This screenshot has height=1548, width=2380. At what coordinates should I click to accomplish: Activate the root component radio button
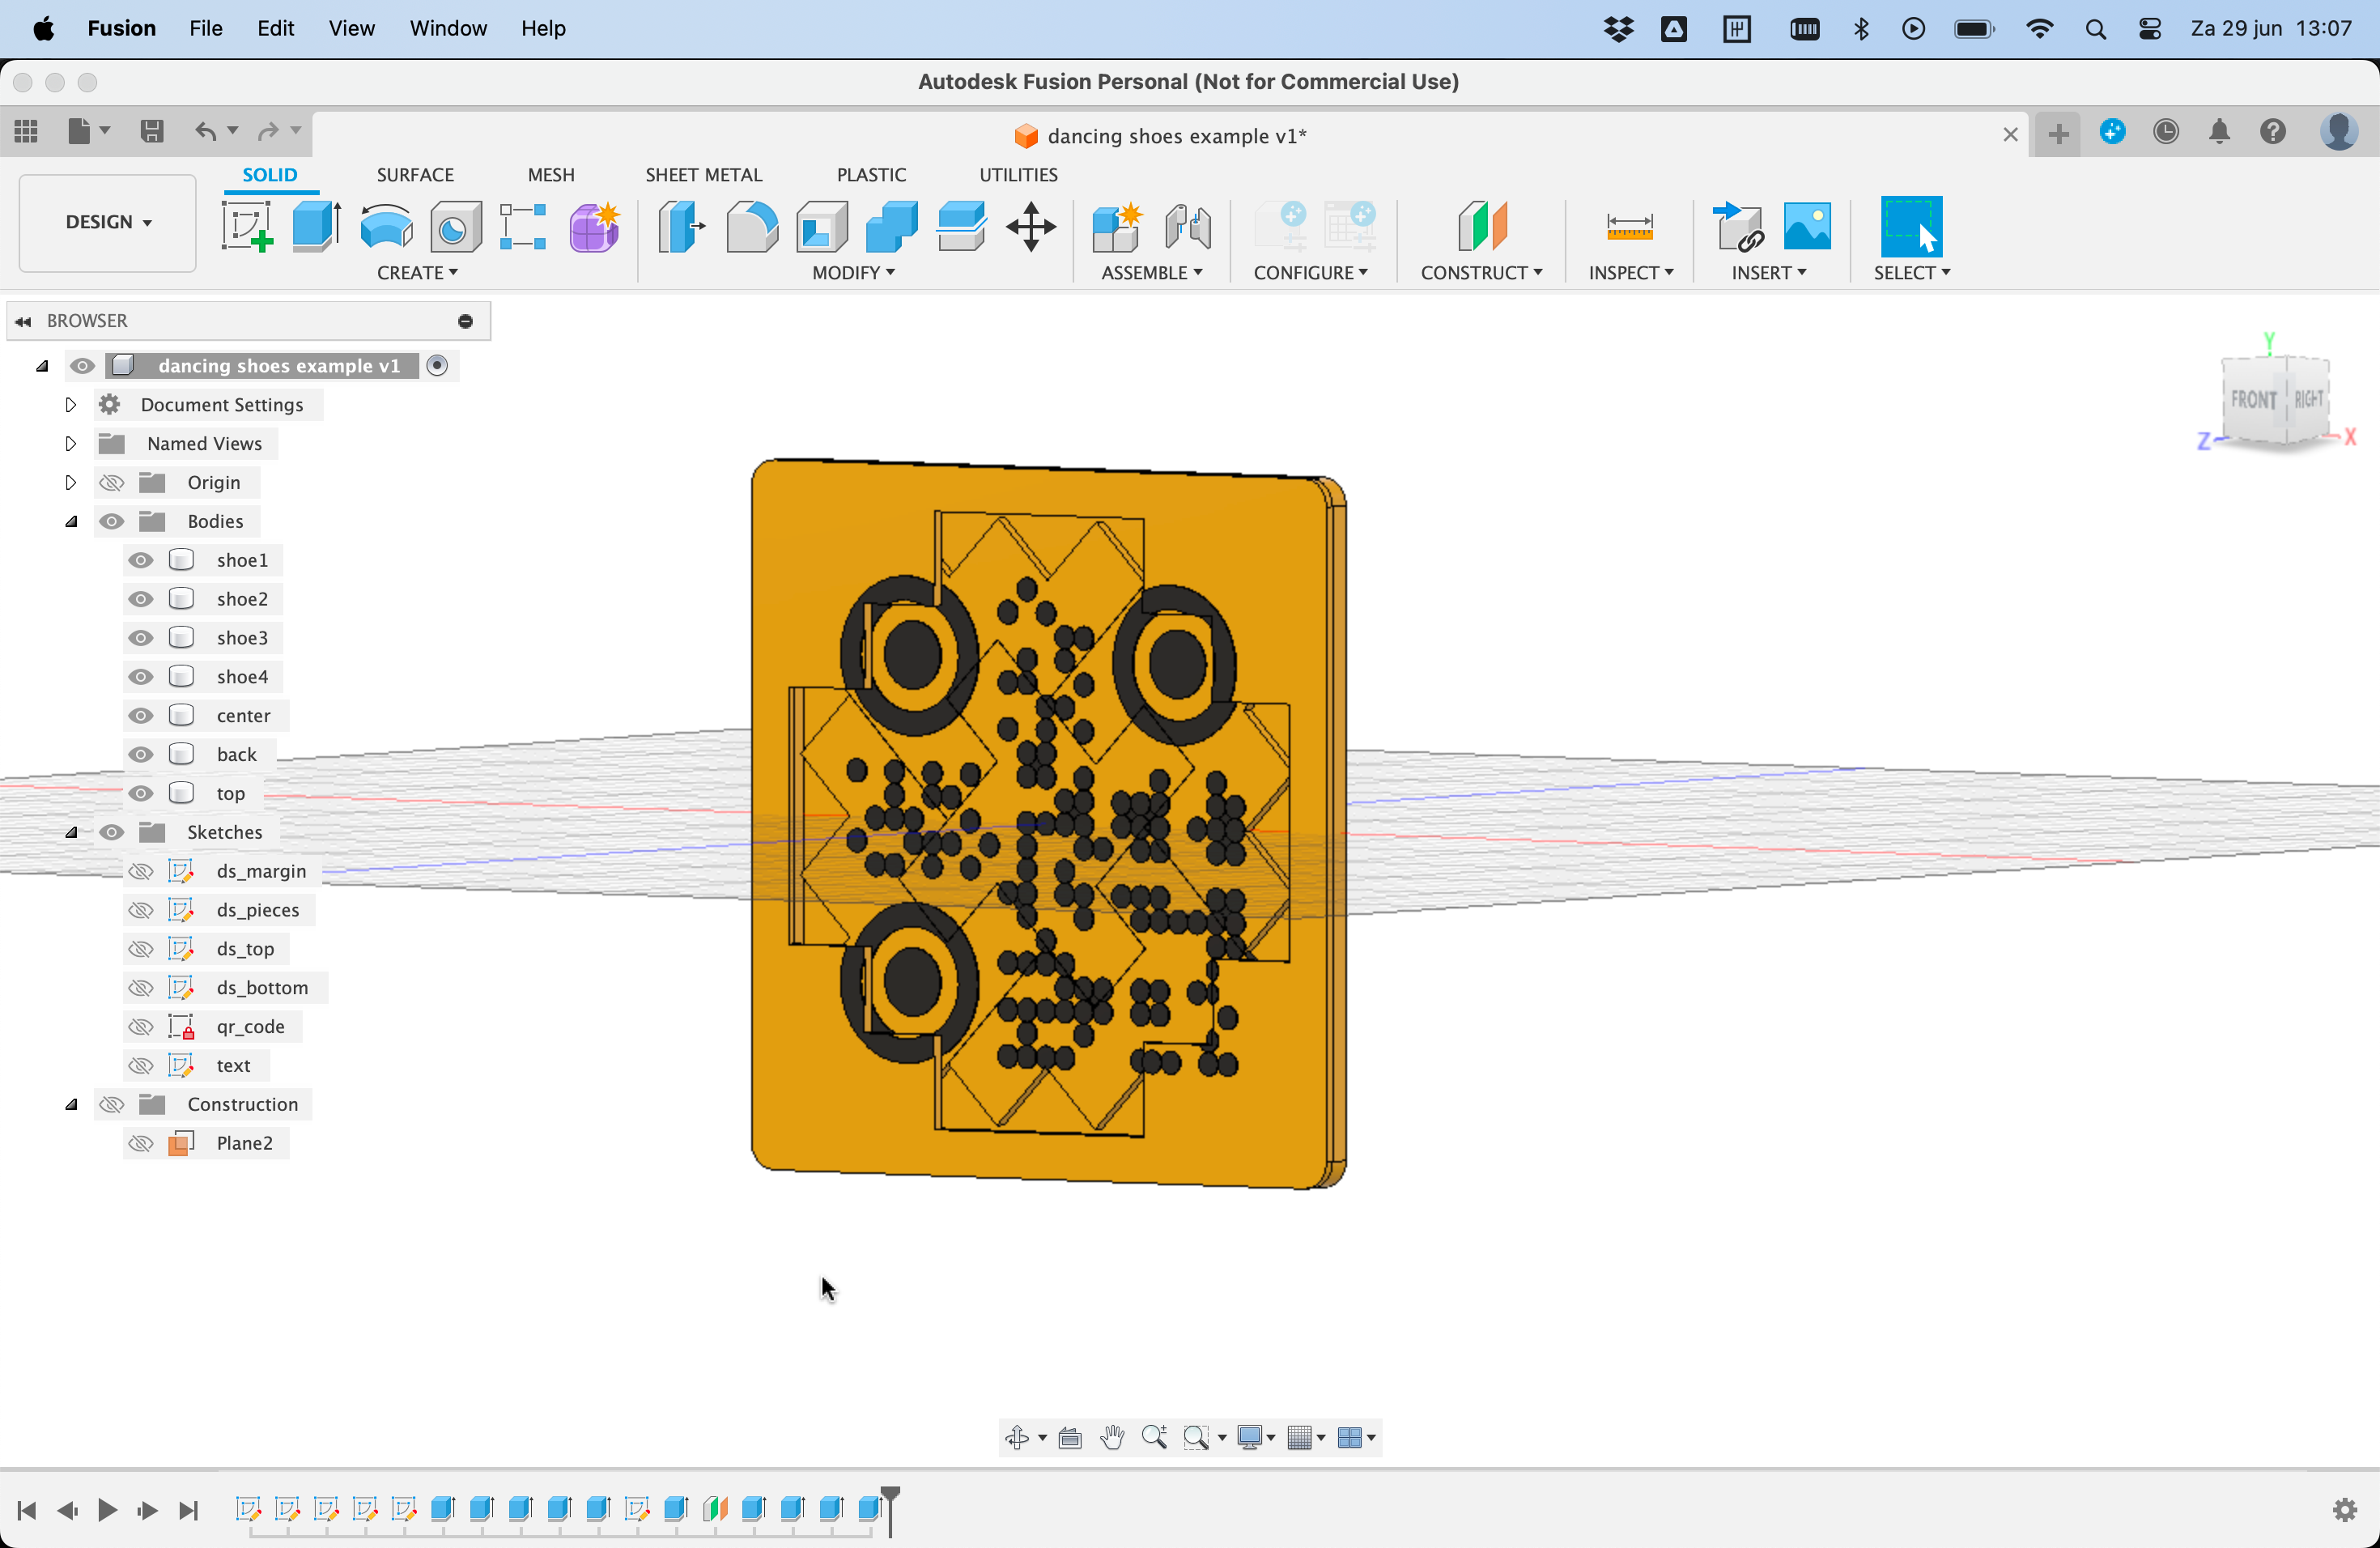[437, 366]
